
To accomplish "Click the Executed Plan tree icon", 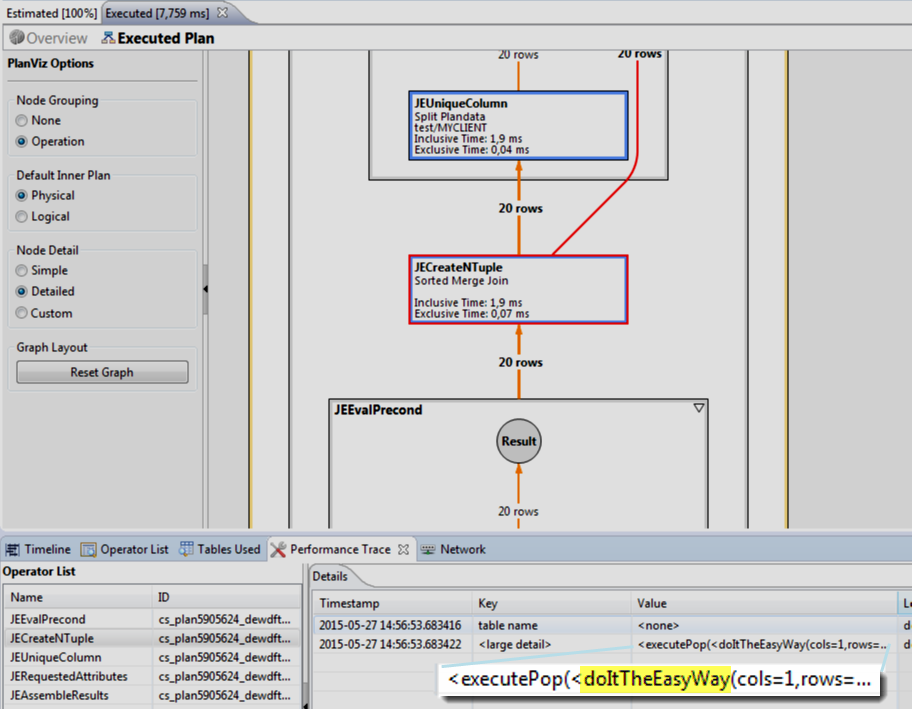I will click(108, 38).
